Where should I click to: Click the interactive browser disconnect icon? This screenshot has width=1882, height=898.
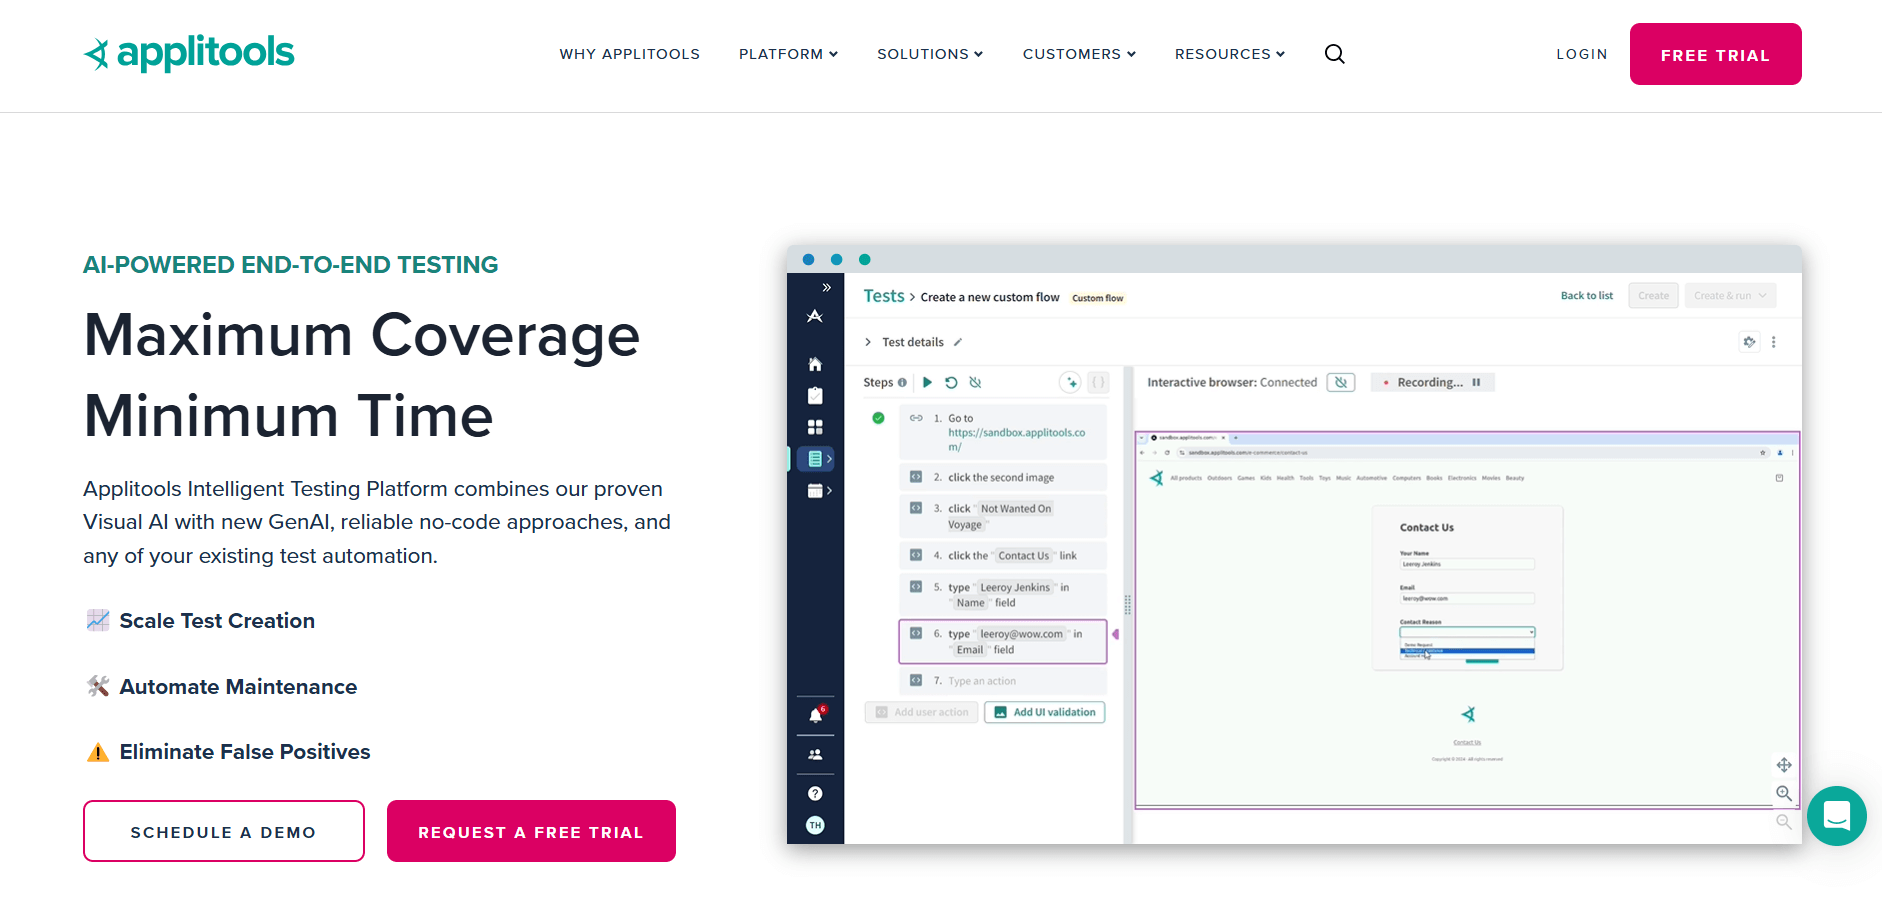click(x=1341, y=382)
